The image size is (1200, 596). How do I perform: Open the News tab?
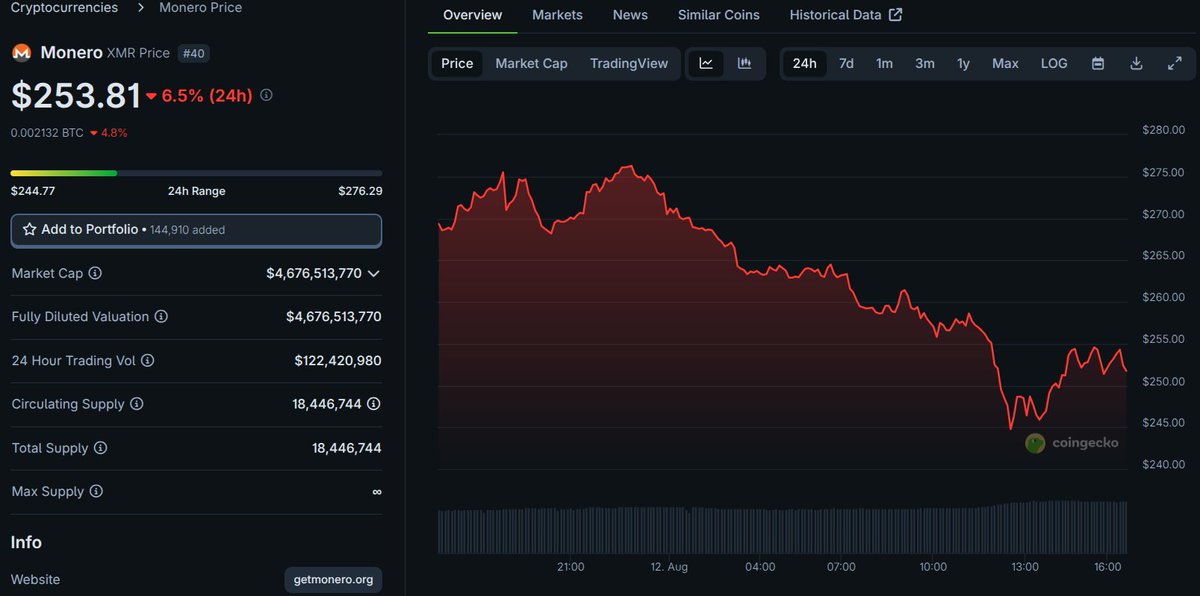pos(630,15)
